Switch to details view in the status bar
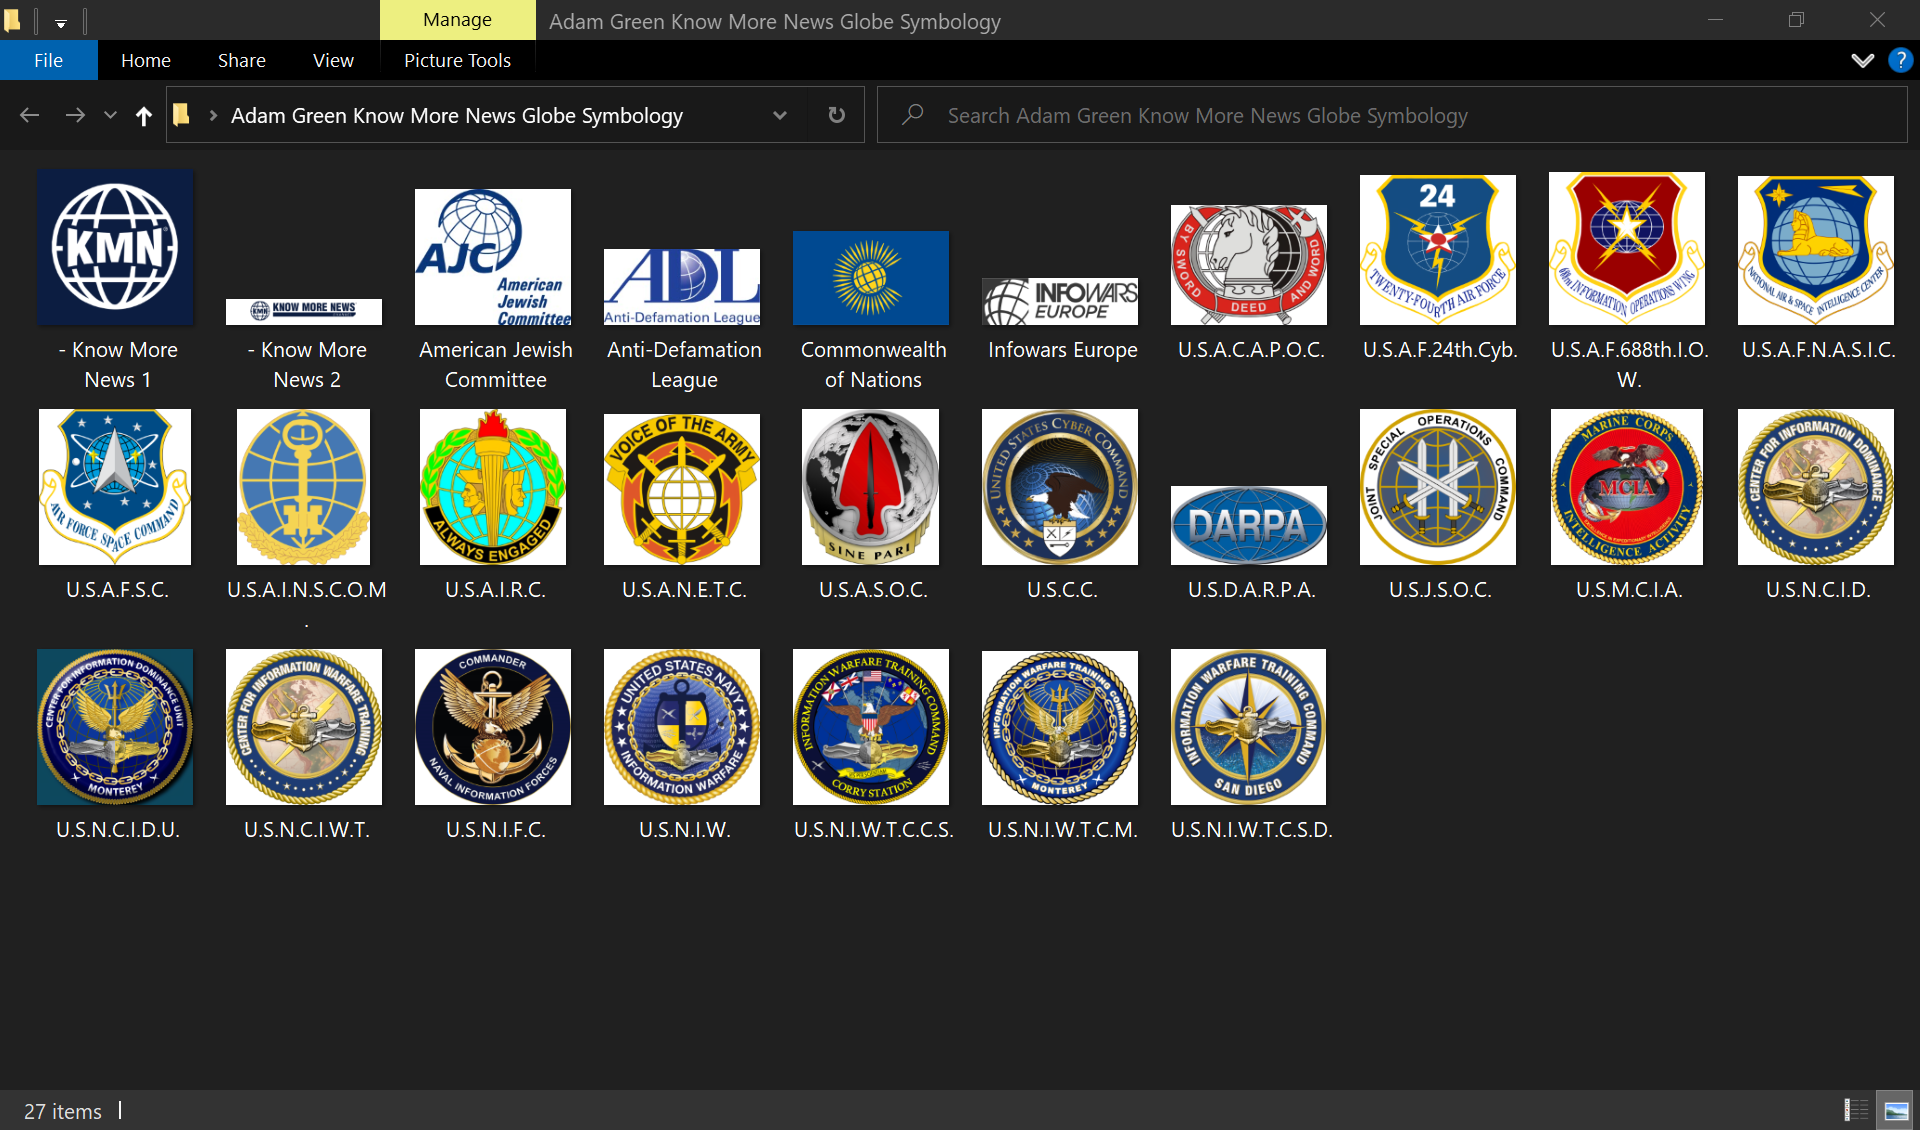Image resolution: width=1920 pixels, height=1130 pixels. point(1856,1110)
